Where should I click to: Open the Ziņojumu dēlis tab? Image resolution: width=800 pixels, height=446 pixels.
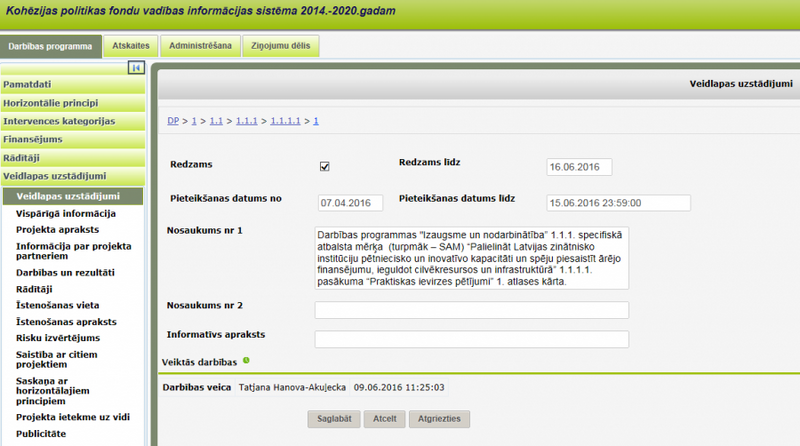pos(281,45)
